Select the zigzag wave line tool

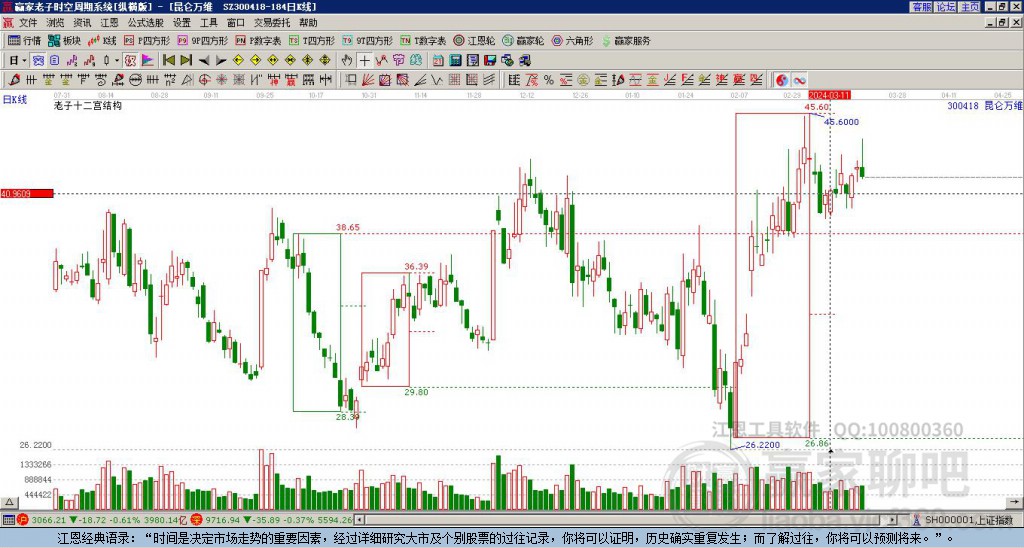(x=437, y=80)
